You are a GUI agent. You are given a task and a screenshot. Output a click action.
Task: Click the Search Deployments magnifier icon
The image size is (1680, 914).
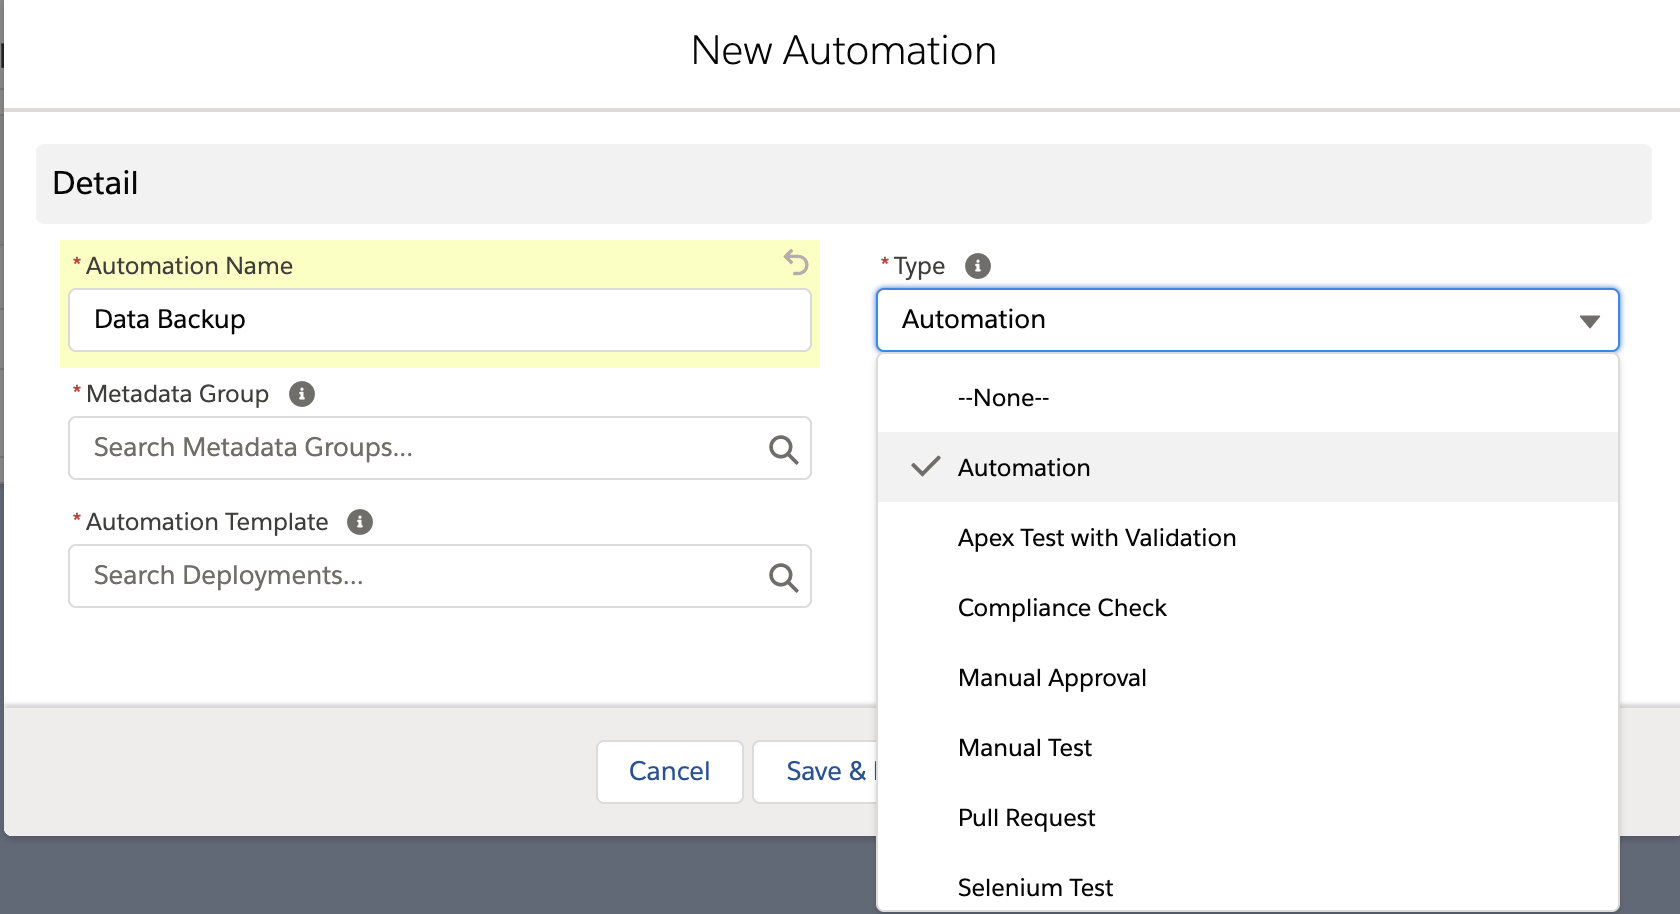point(783,577)
